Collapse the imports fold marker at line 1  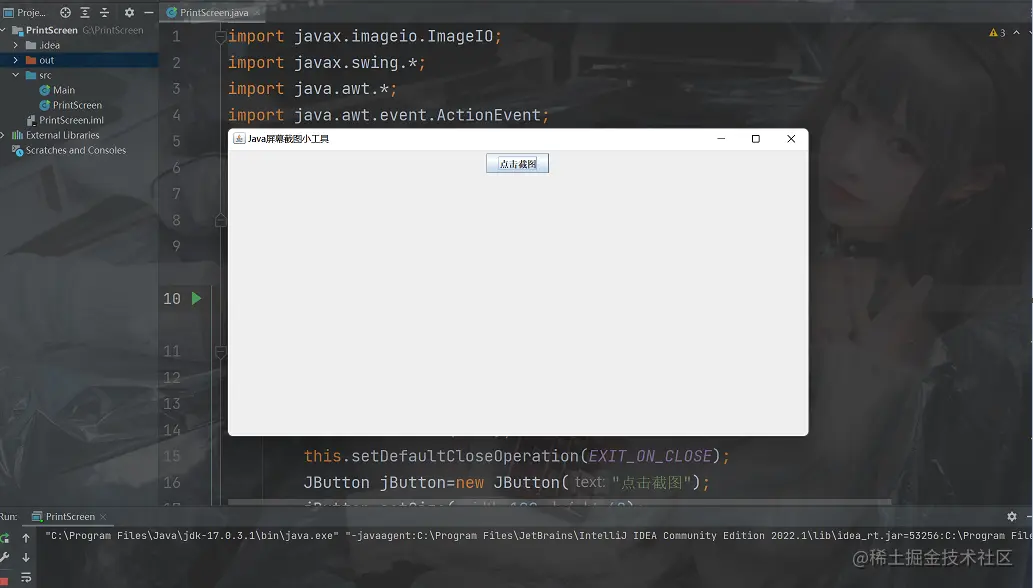click(221, 37)
